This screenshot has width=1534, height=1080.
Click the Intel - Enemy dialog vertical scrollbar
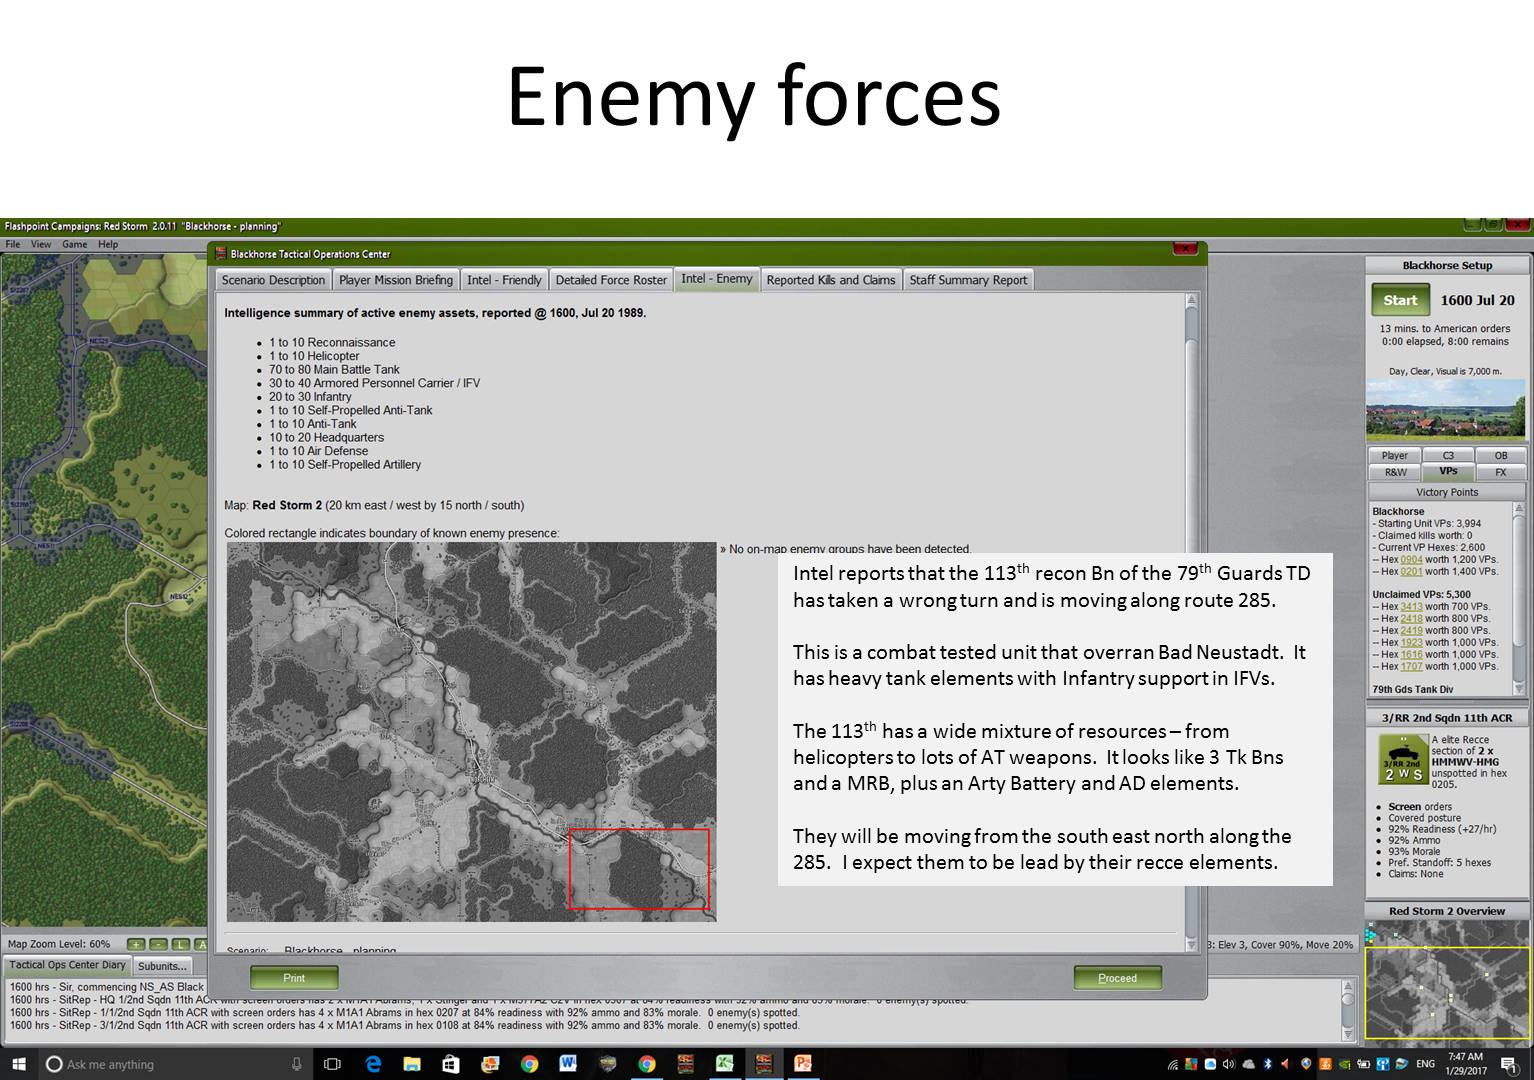tap(1190, 622)
